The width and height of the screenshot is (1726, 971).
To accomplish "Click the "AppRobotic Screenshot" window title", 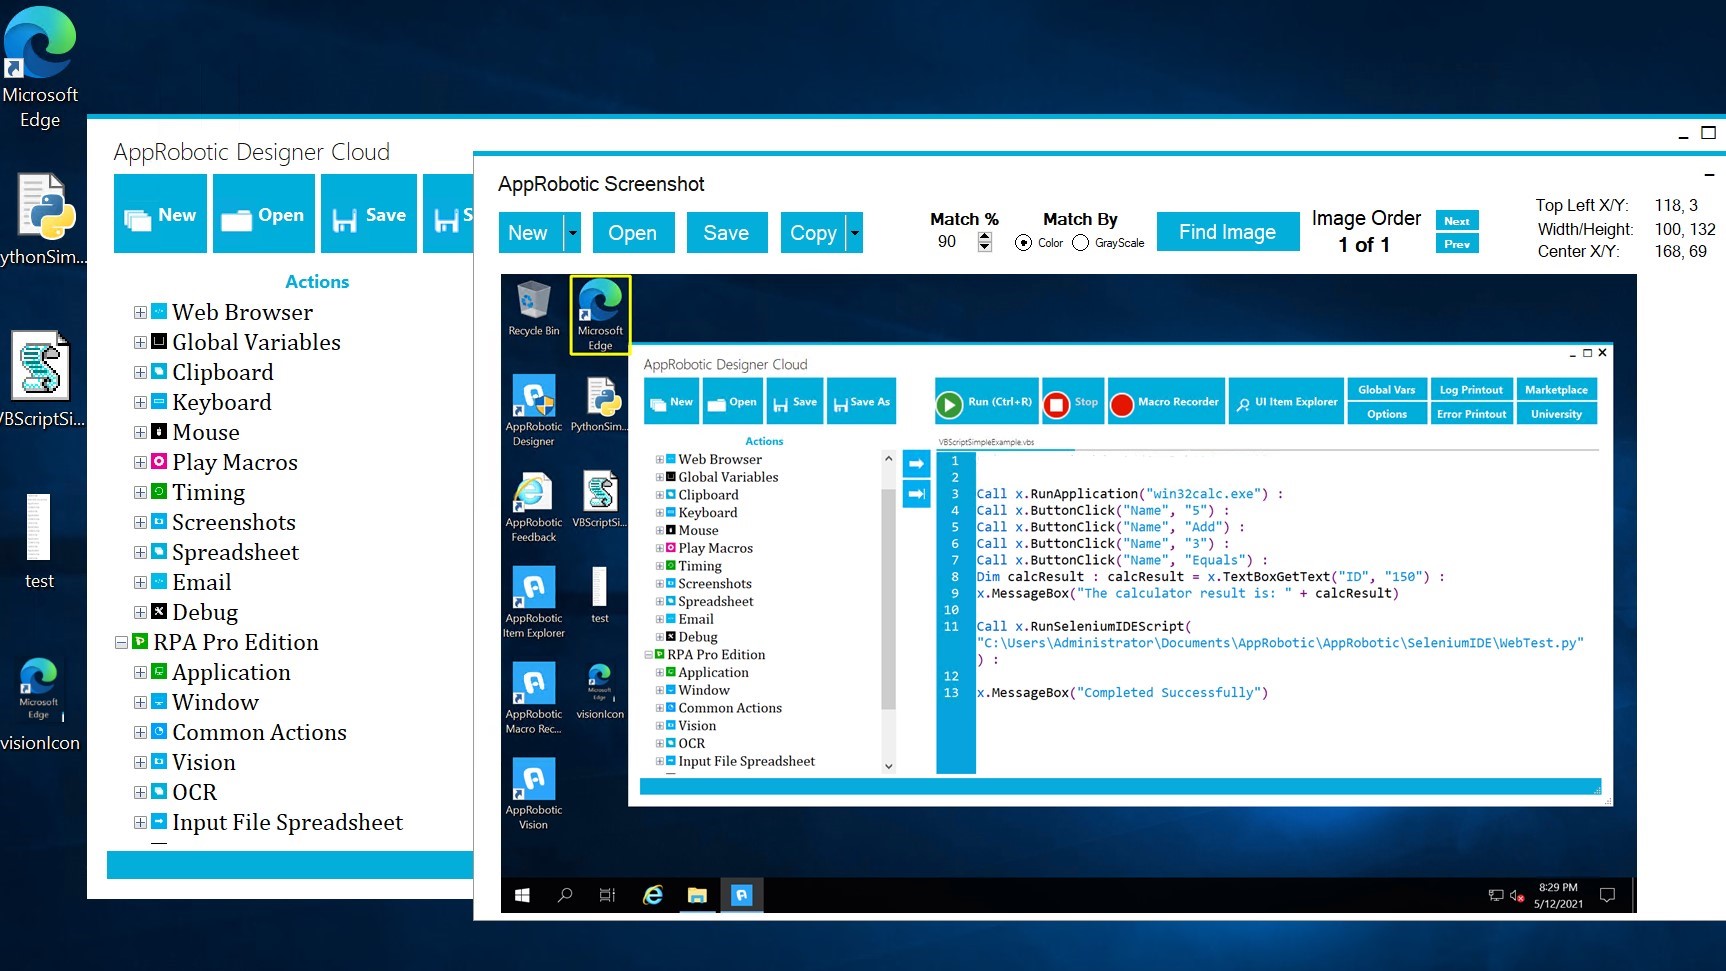I will click(x=601, y=184).
